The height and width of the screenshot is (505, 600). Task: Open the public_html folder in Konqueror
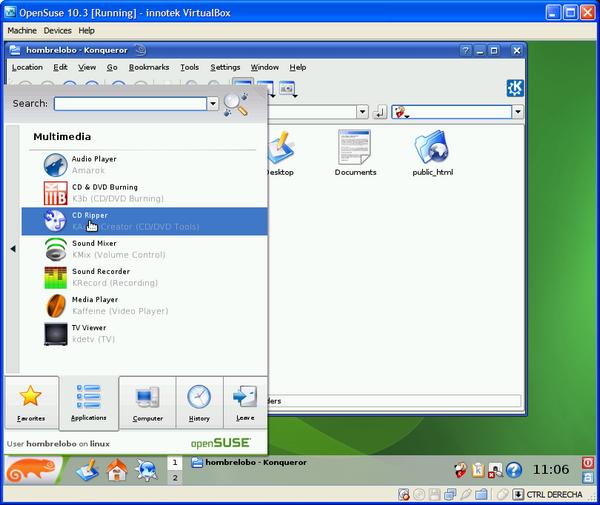pos(432,153)
